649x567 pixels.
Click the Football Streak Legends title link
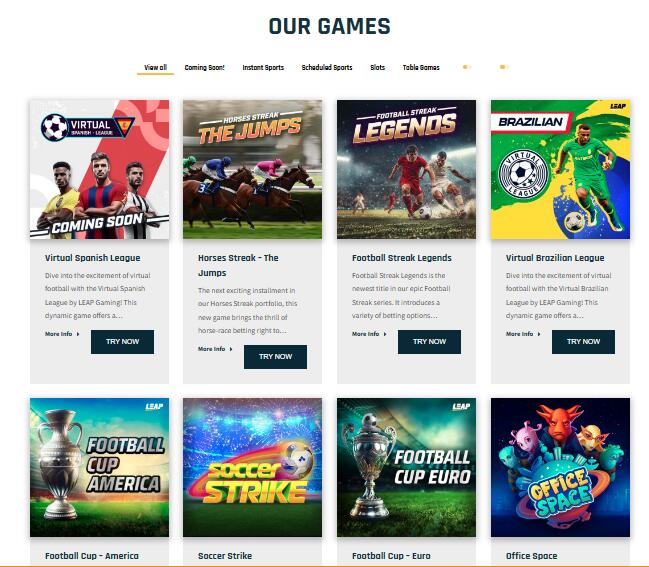click(x=401, y=257)
